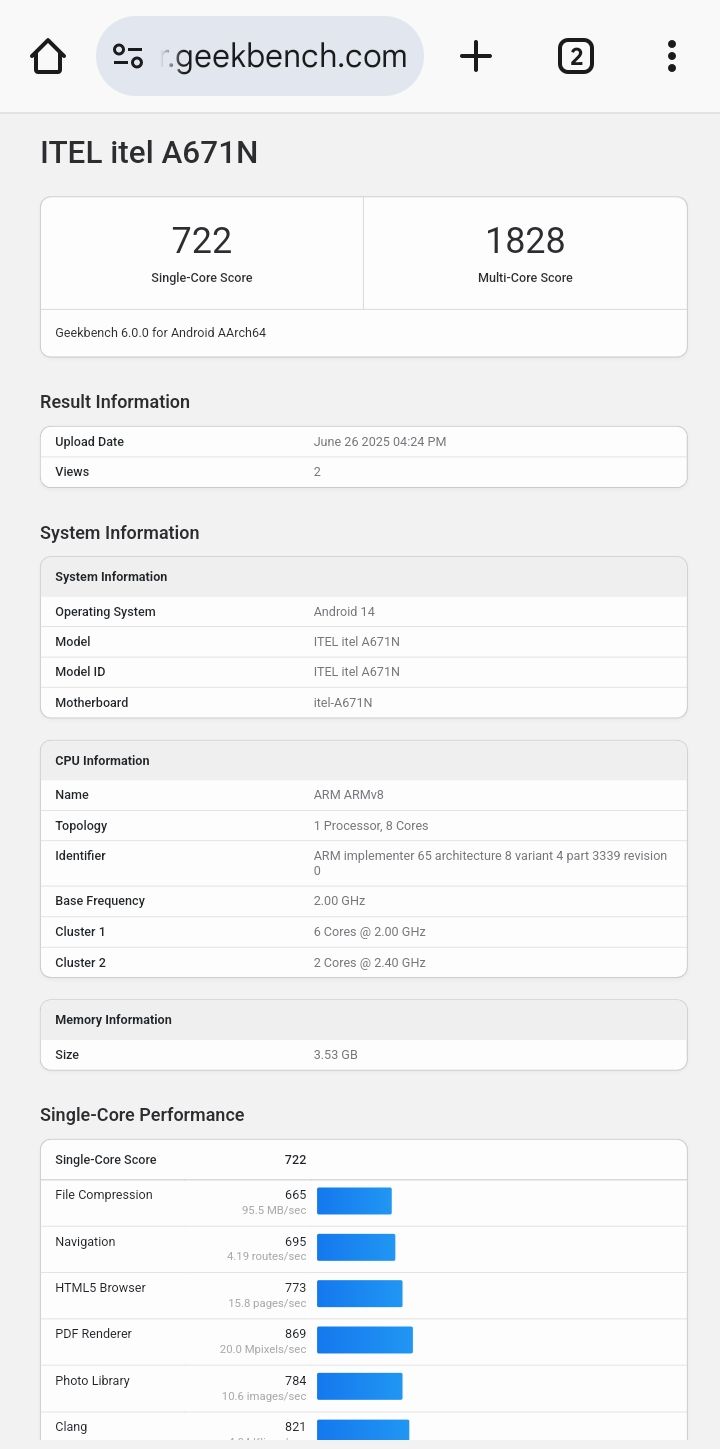Select the ARM implementer identifier text

pyautogui.click(x=491, y=863)
